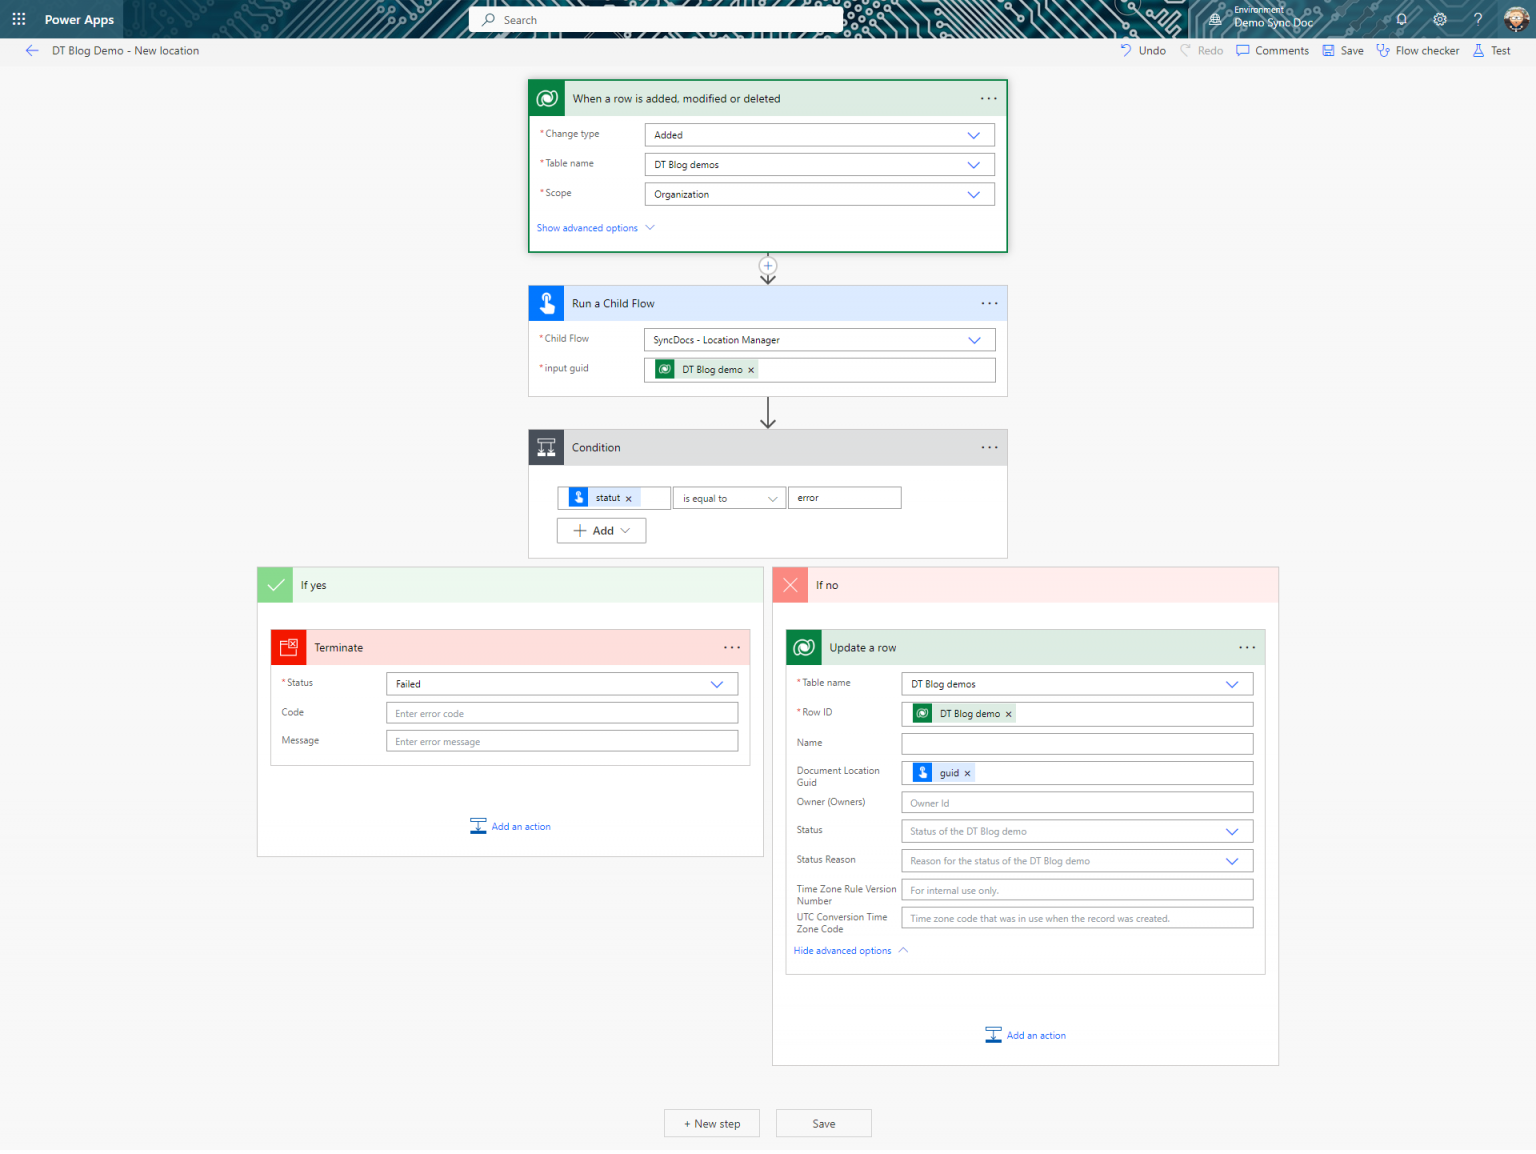Open the Scope dropdown set to Organization
Image resolution: width=1536 pixels, height=1154 pixels.
click(x=972, y=194)
